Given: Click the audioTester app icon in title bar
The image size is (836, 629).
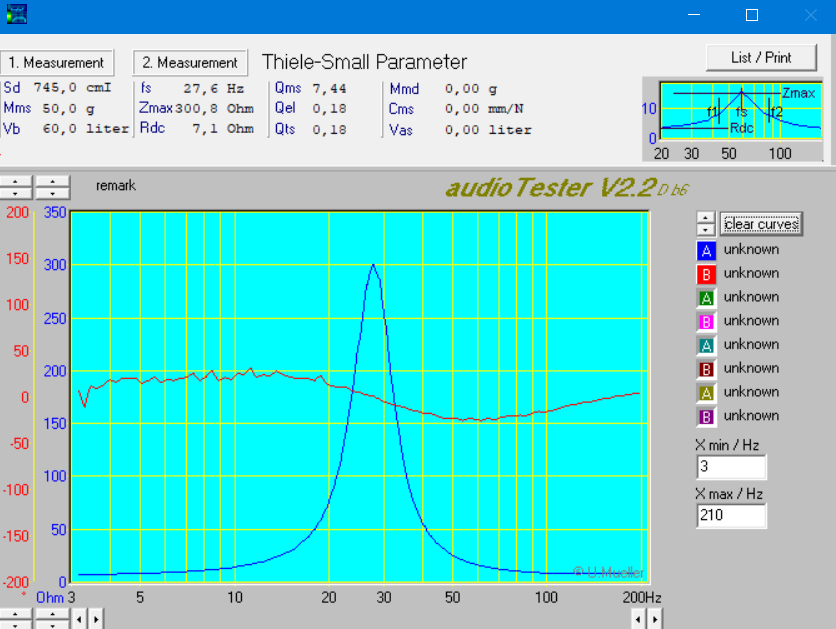Looking at the screenshot, I should 17,14.
